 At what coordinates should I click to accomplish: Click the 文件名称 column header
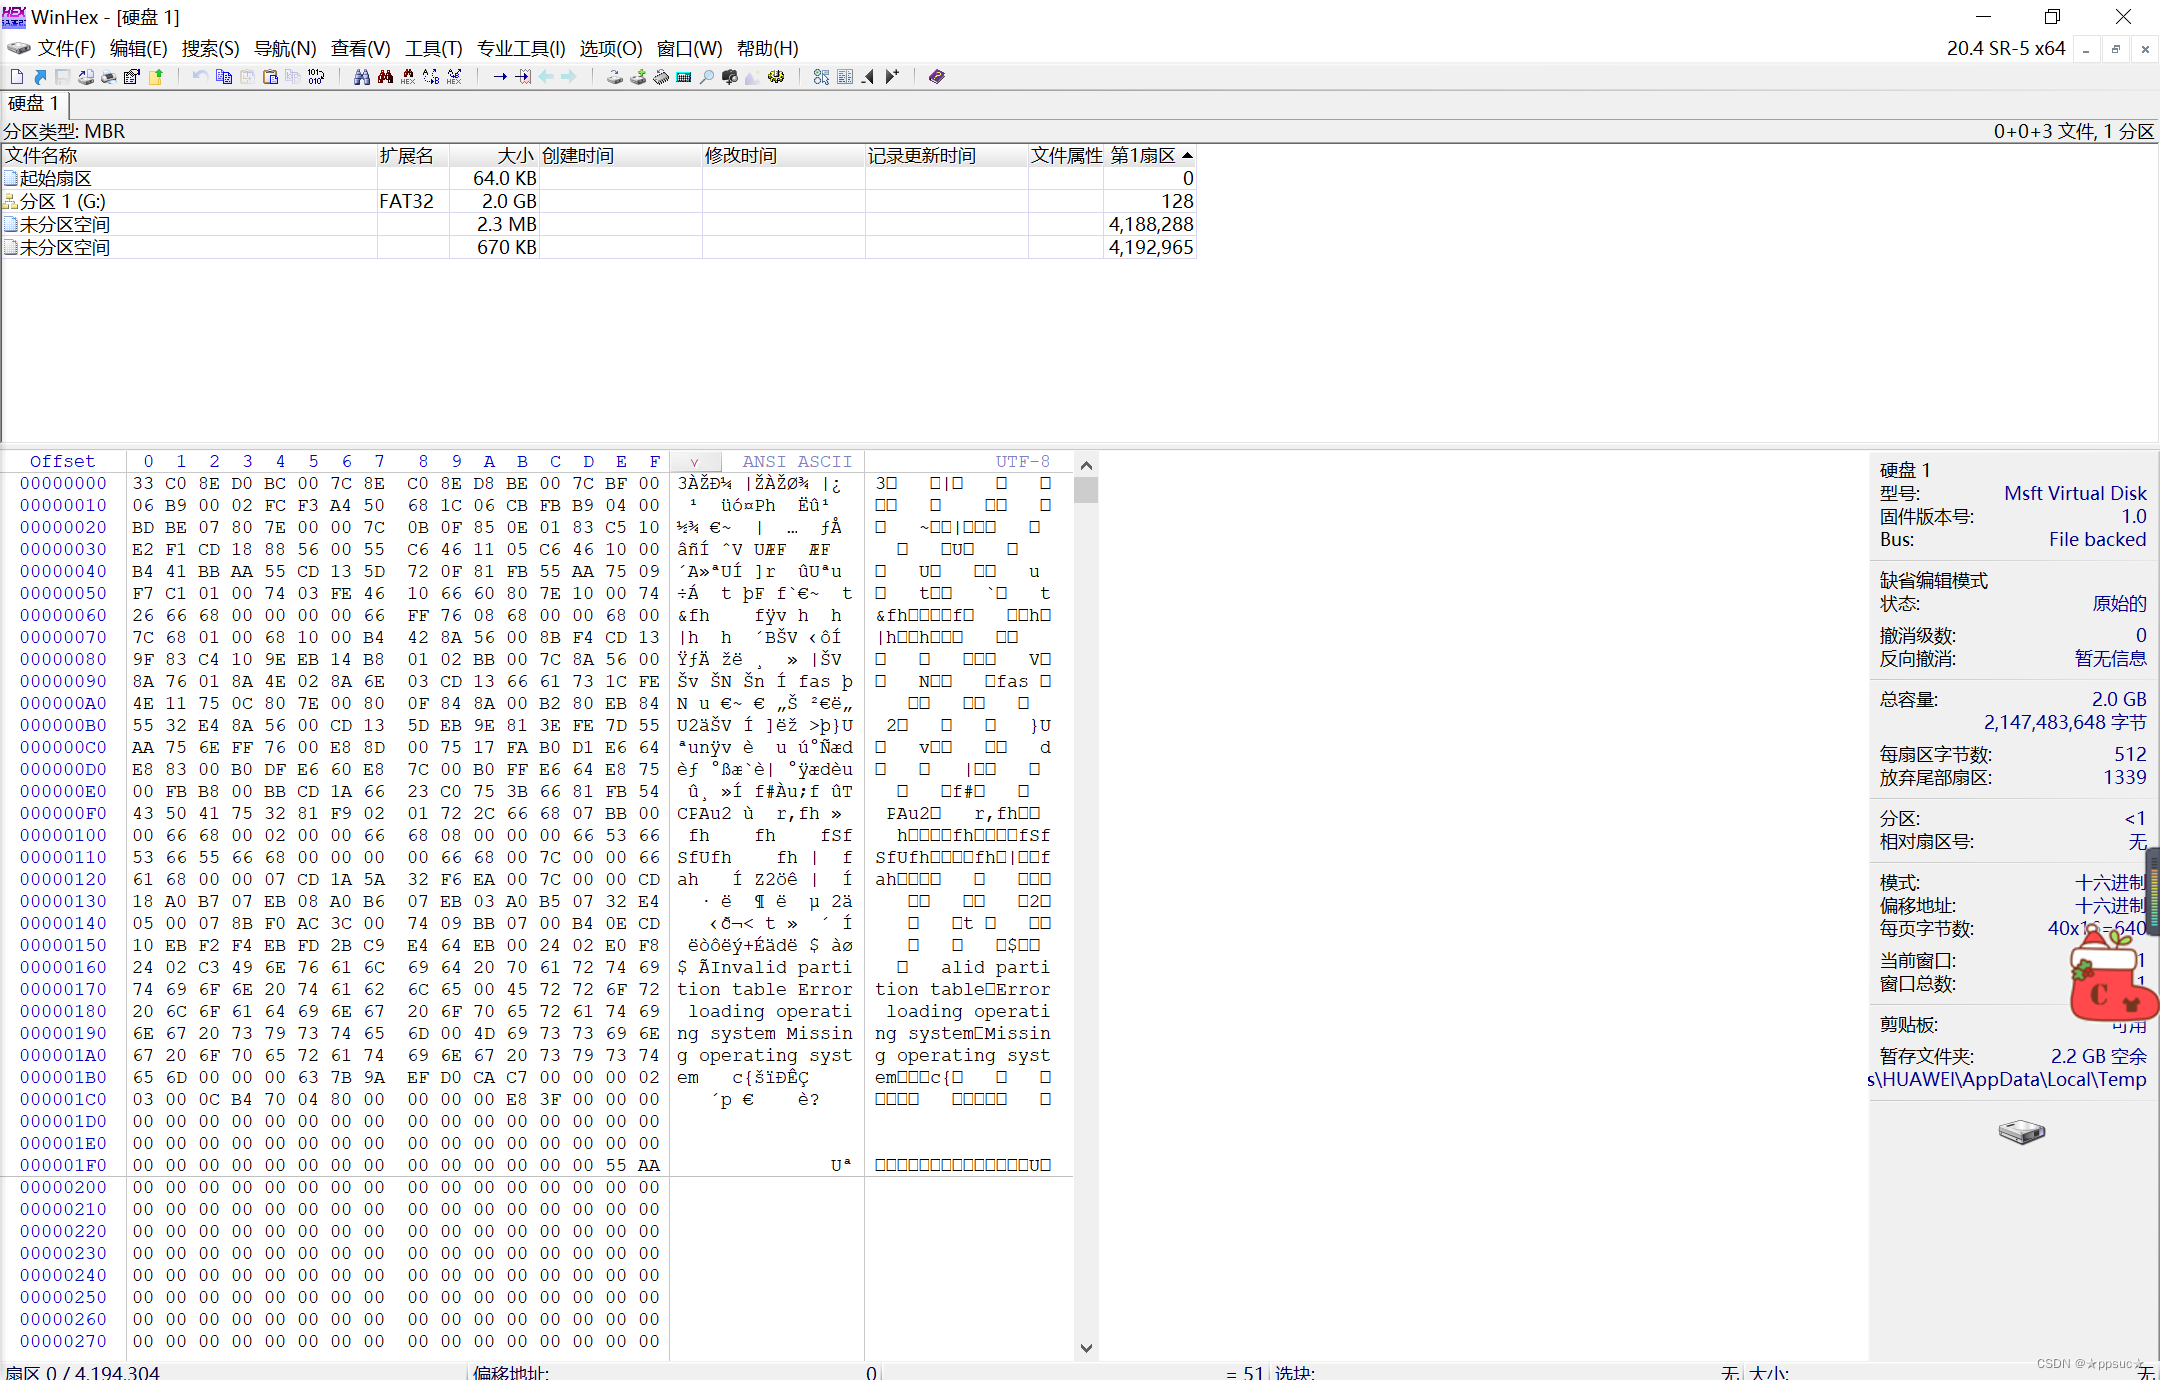pos(42,155)
